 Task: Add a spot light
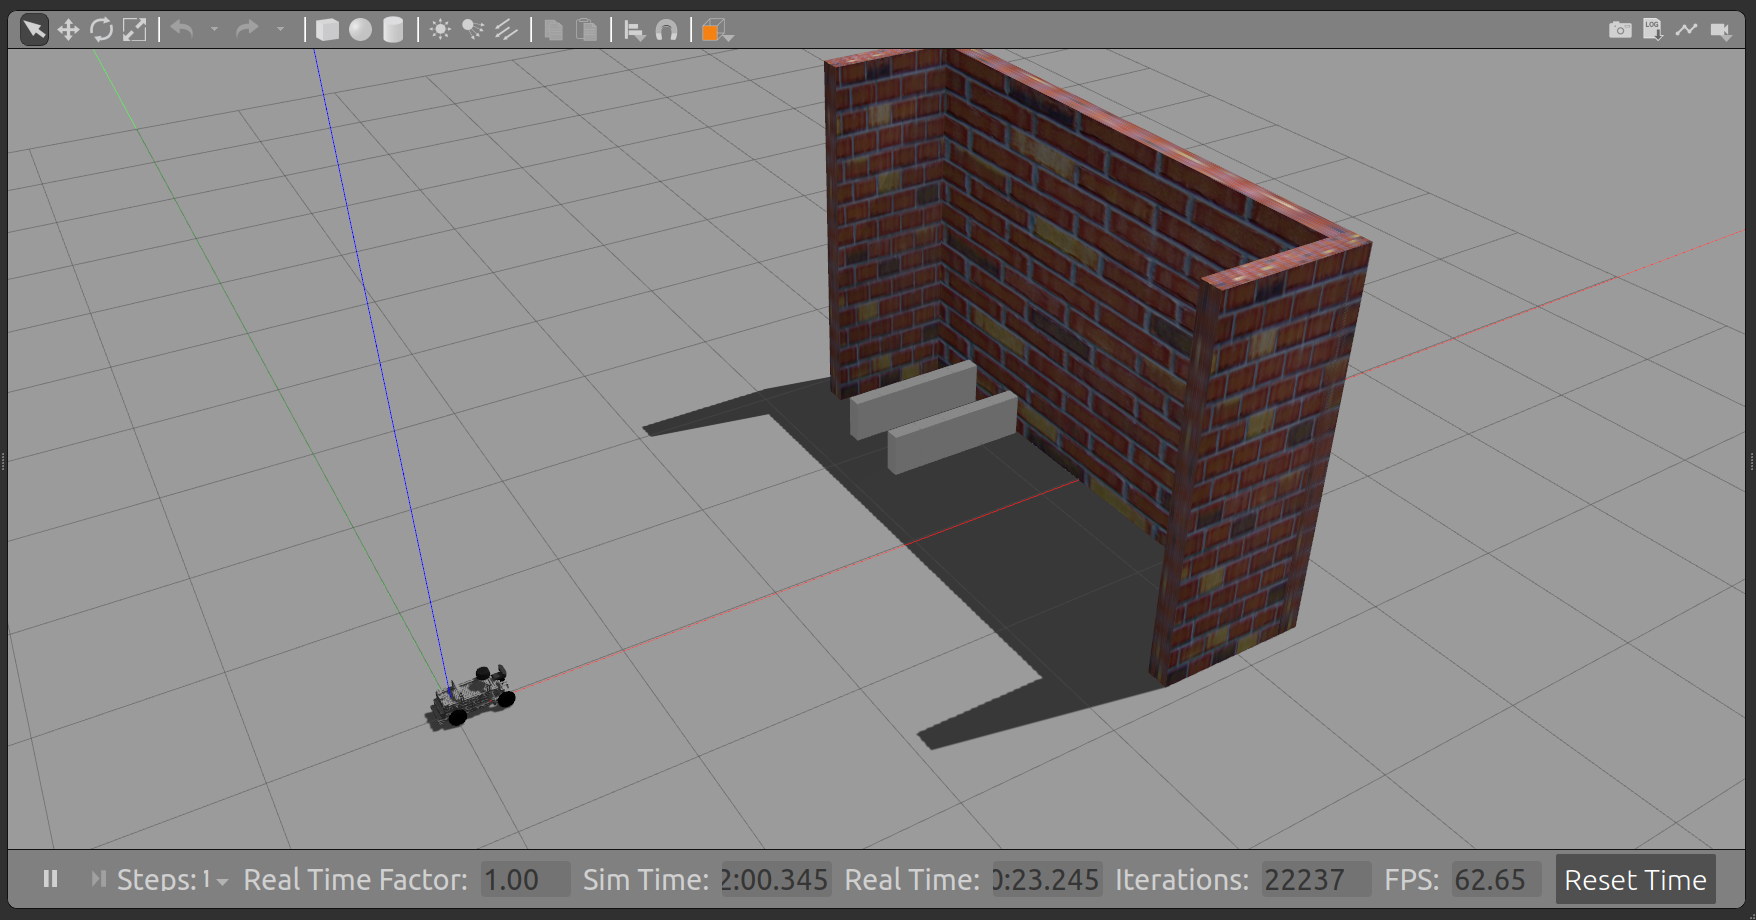[473, 30]
